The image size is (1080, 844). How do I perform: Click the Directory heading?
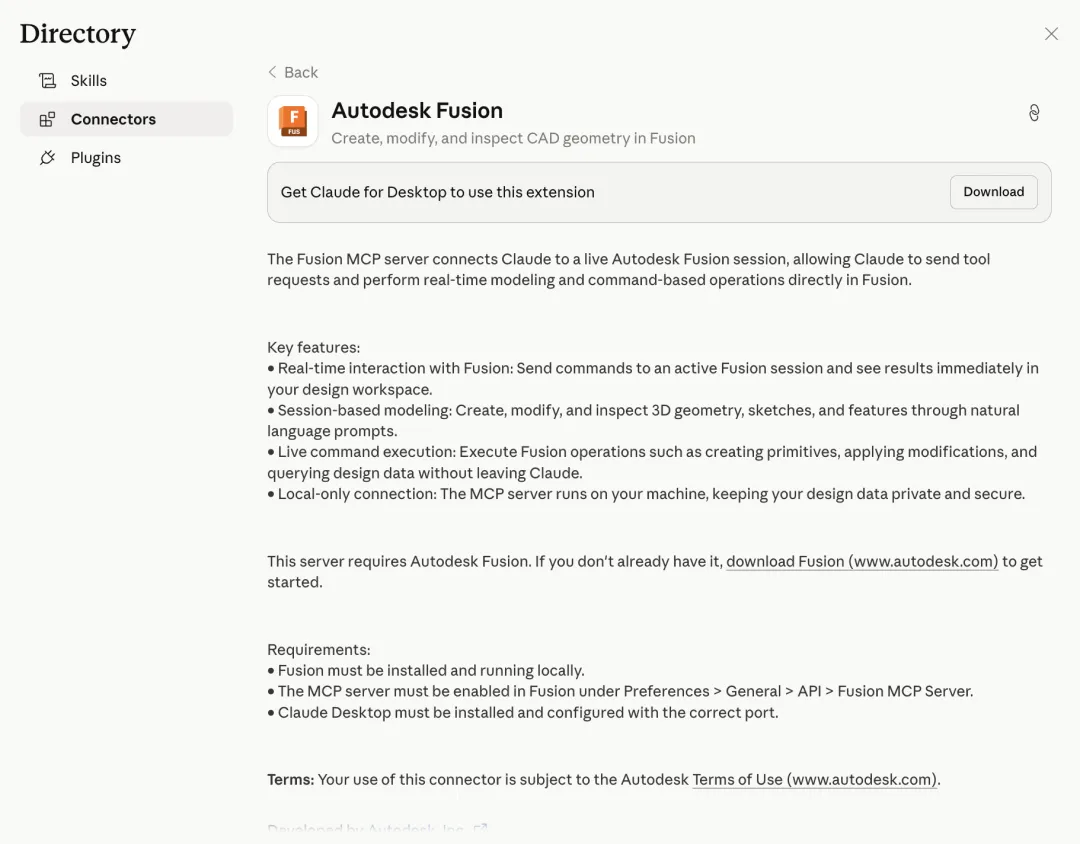tap(78, 34)
